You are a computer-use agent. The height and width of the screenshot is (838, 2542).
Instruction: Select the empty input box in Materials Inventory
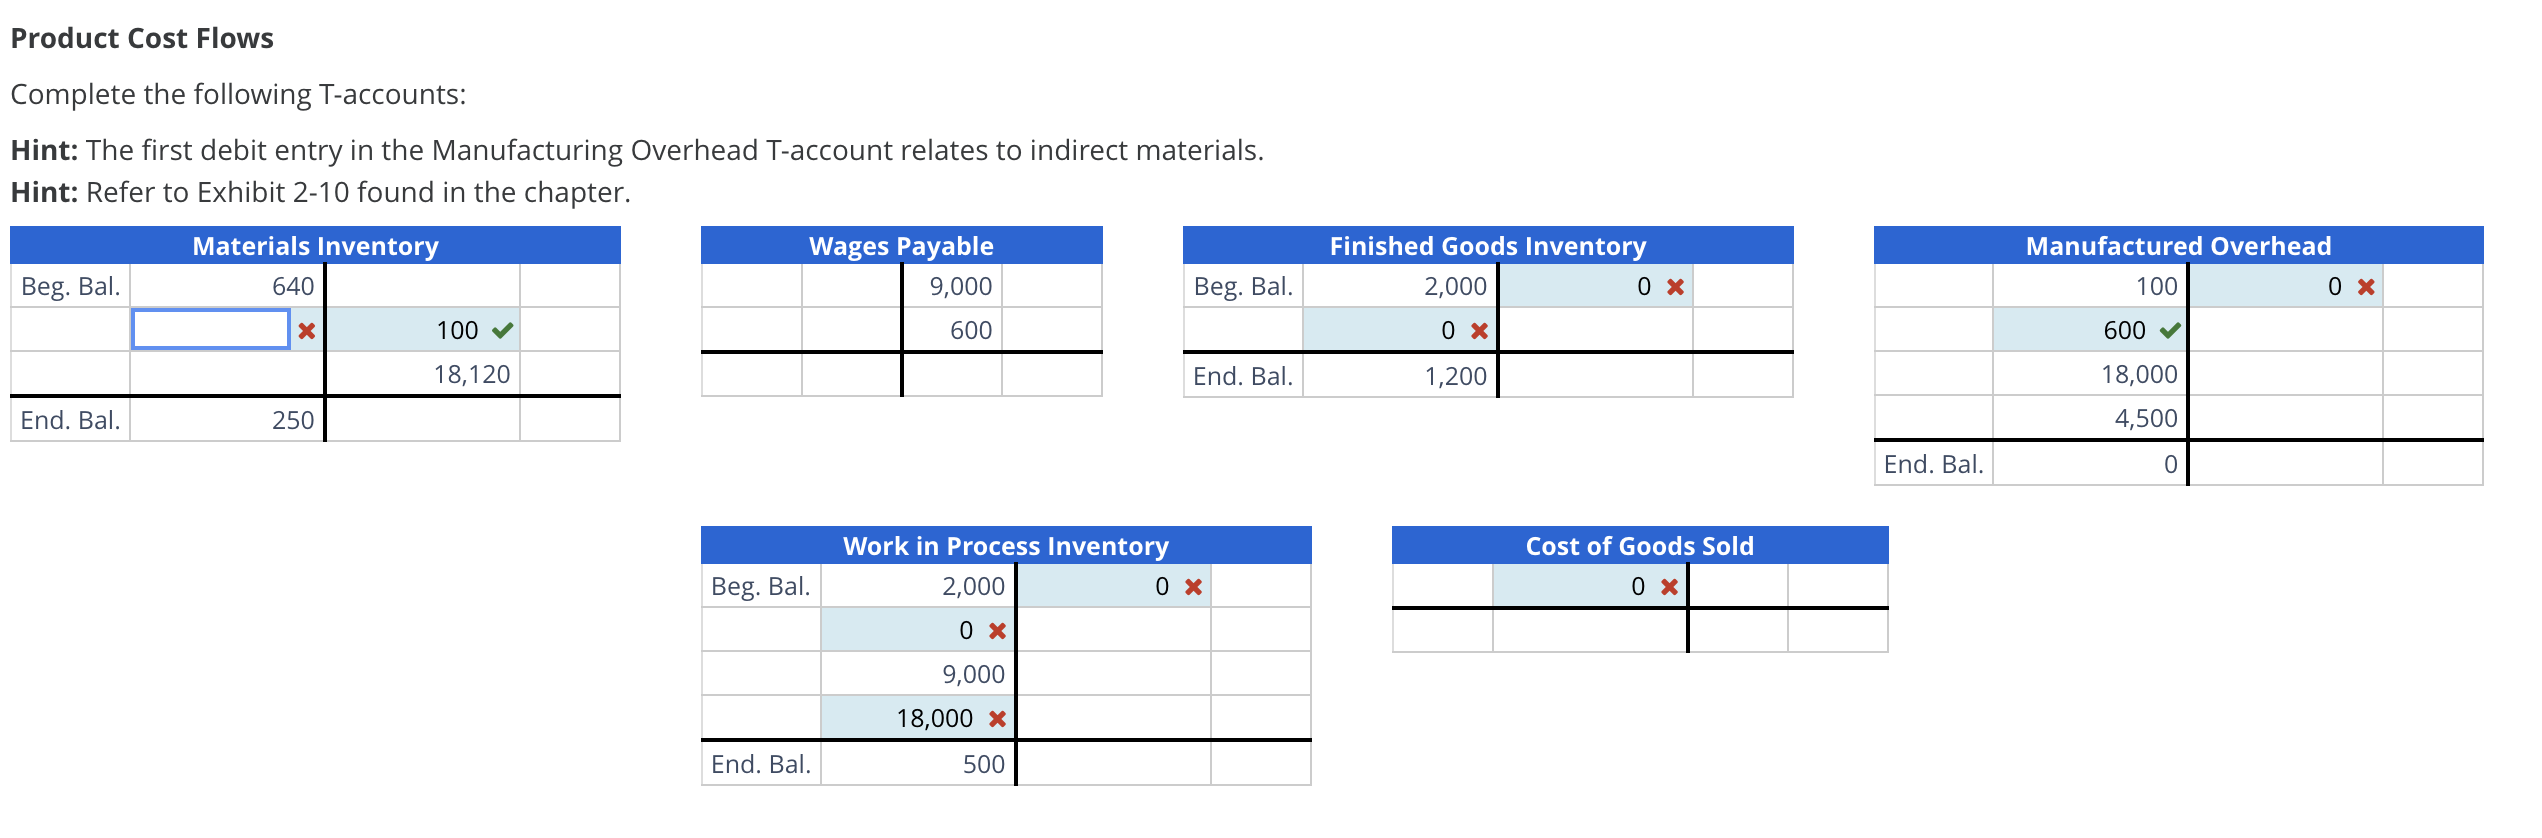pos(211,328)
